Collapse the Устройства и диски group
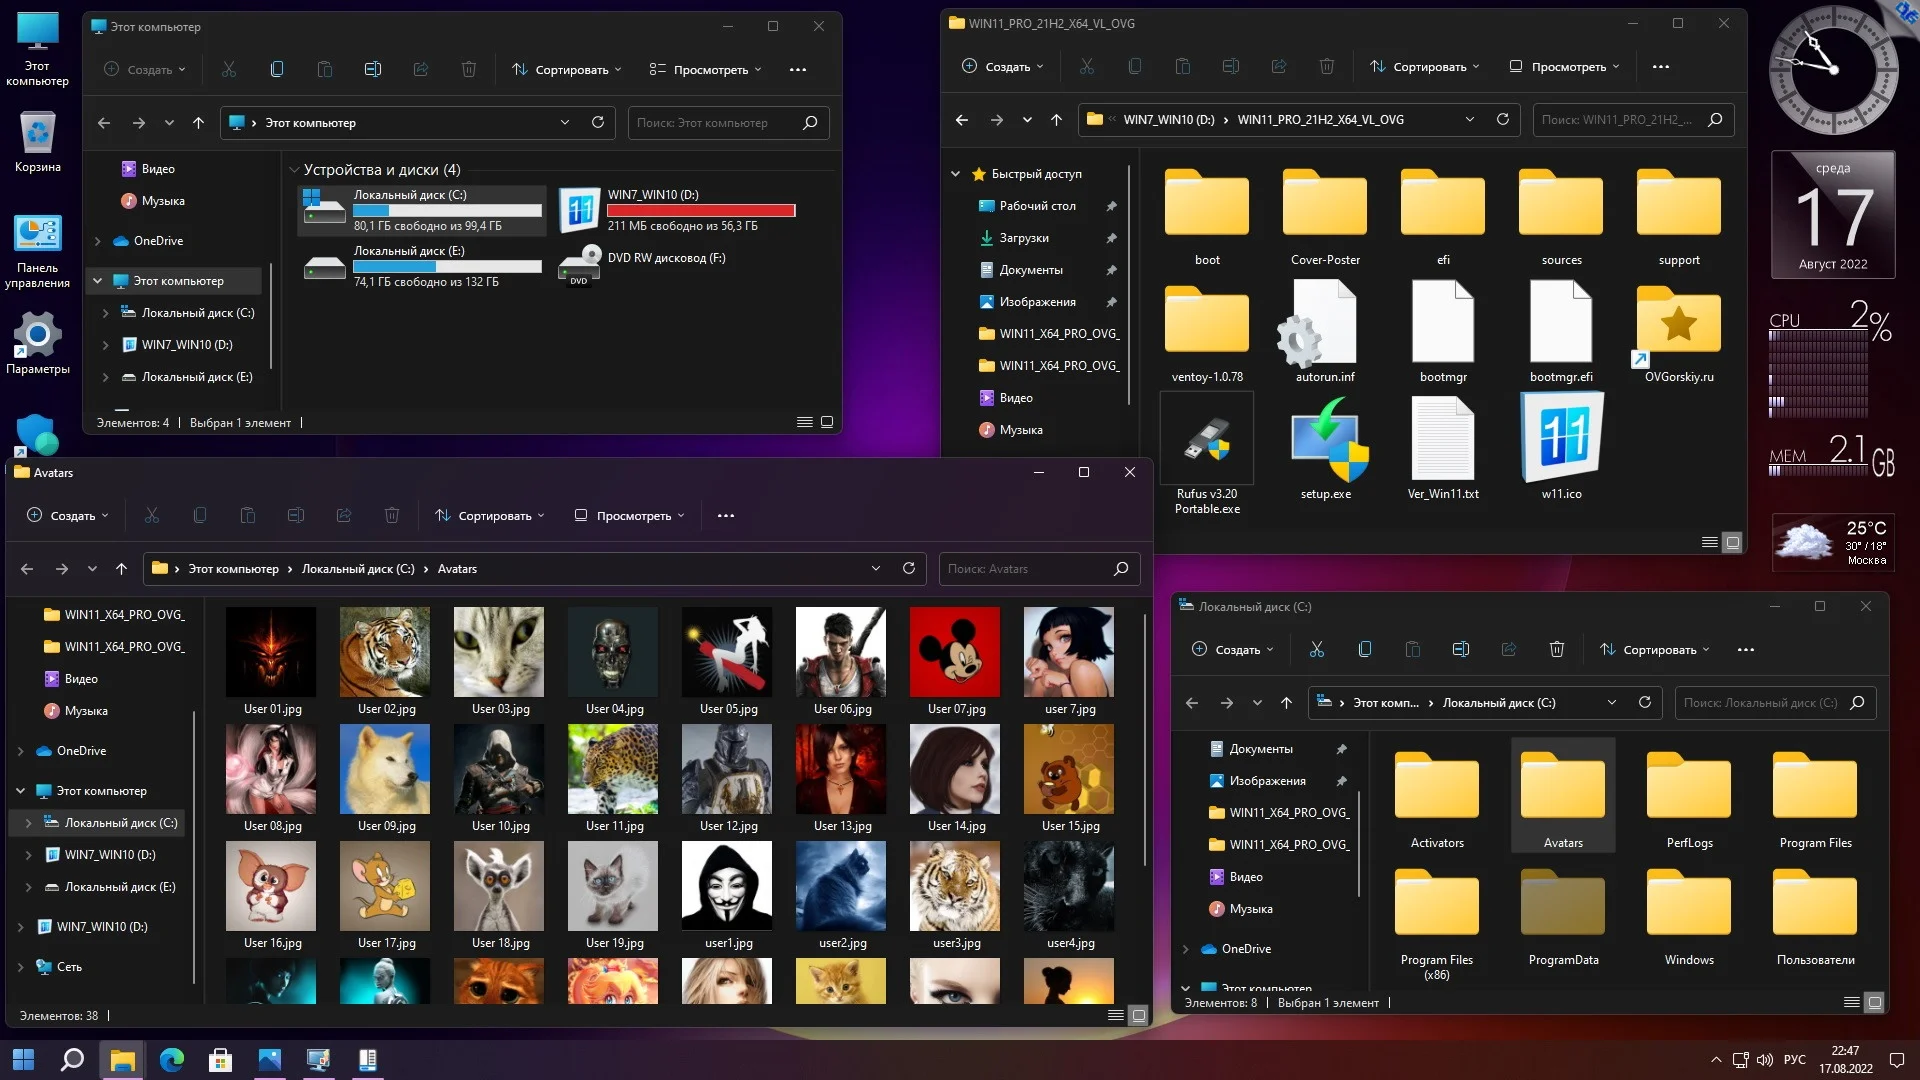 click(x=294, y=170)
